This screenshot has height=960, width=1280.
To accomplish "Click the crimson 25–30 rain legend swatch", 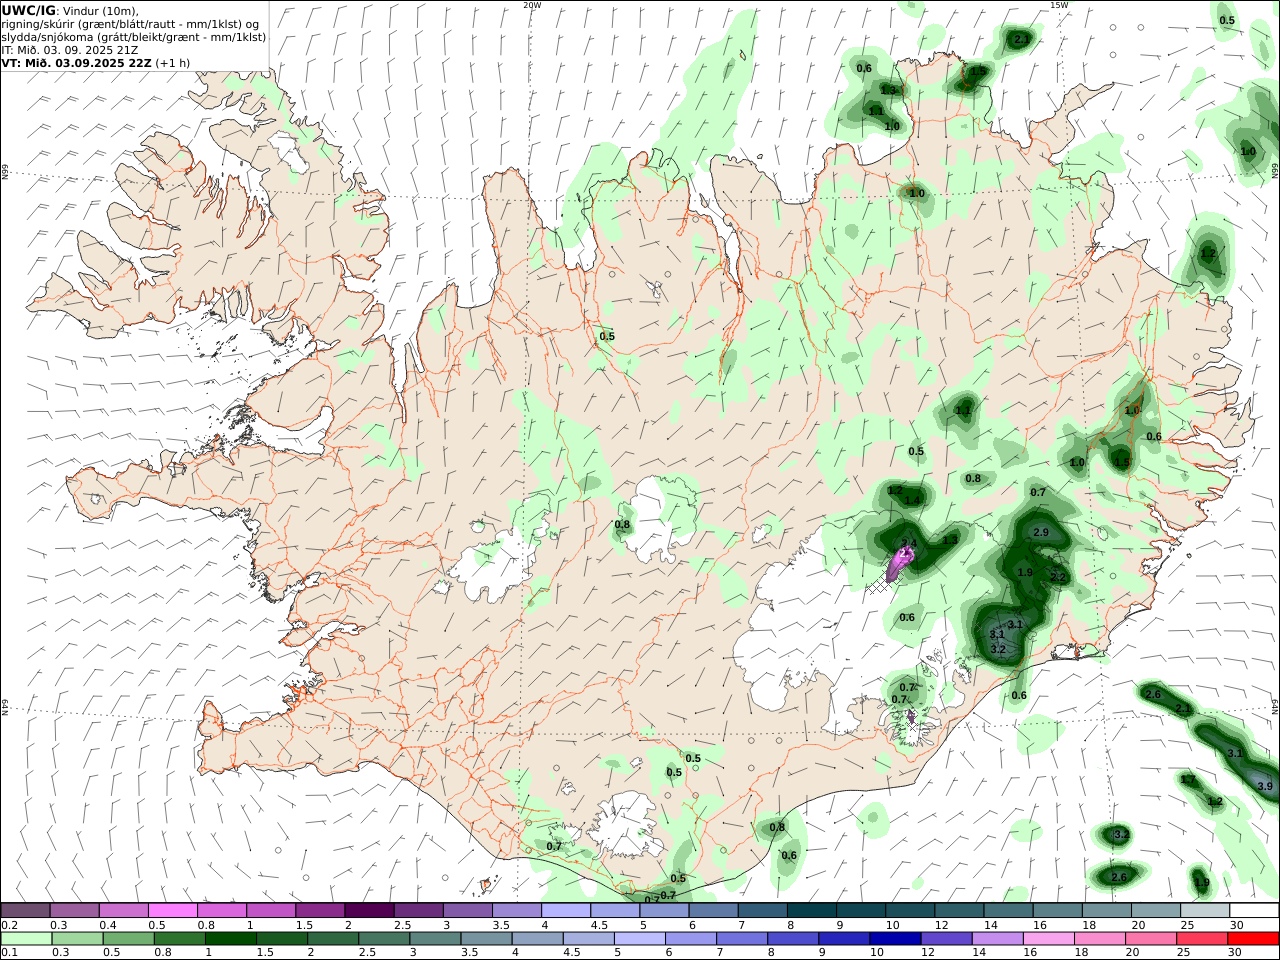I will tap(1203, 939).
